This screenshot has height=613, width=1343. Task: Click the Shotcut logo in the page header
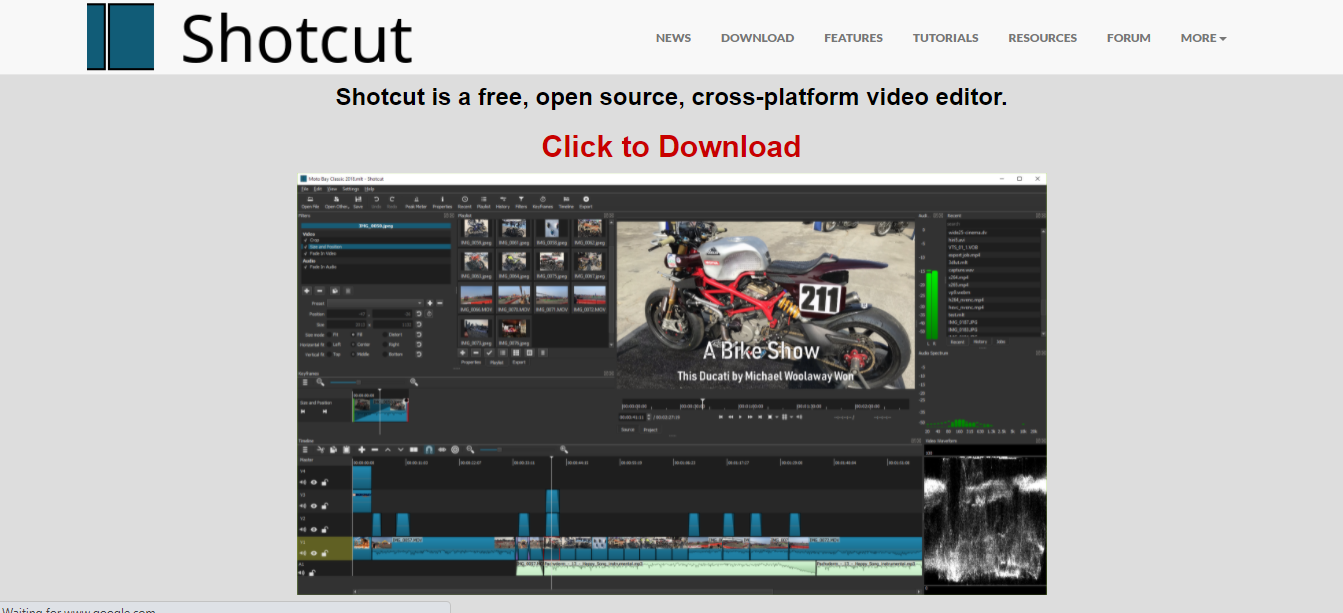point(250,37)
